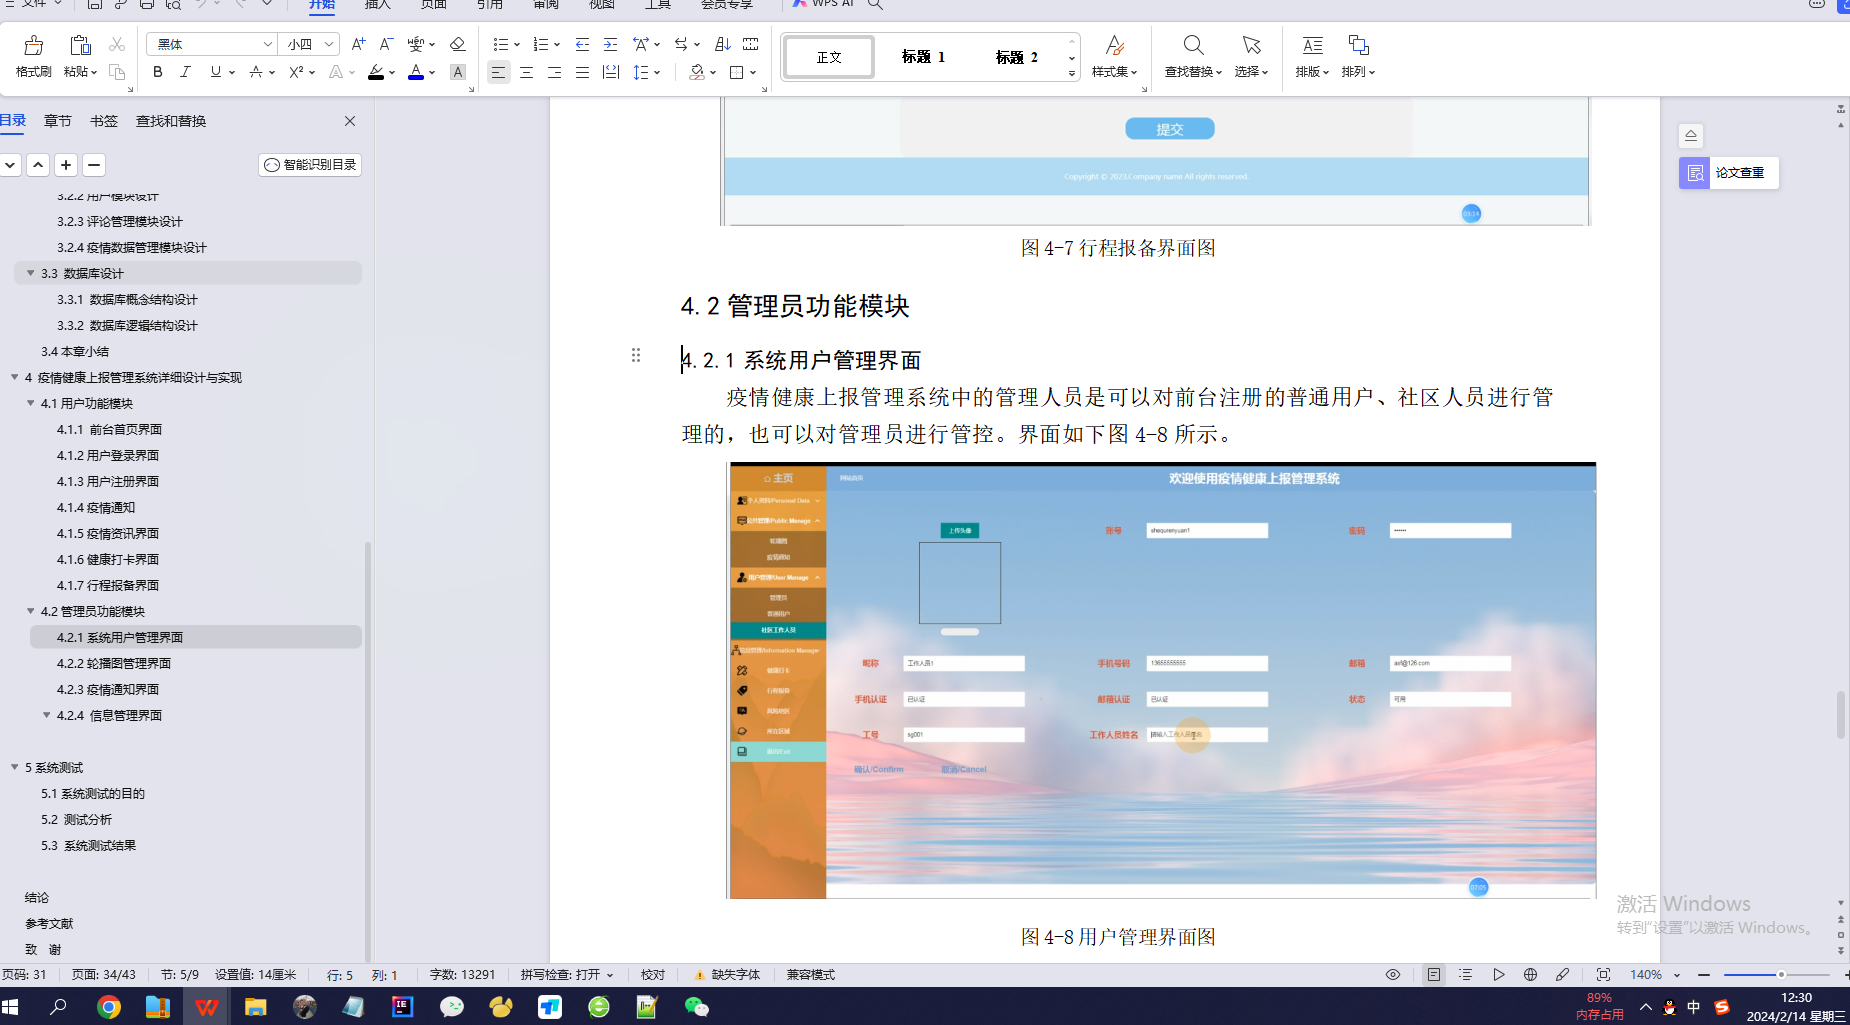Open WeChat from the taskbar
The height and width of the screenshot is (1025, 1850).
(x=697, y=1007)
